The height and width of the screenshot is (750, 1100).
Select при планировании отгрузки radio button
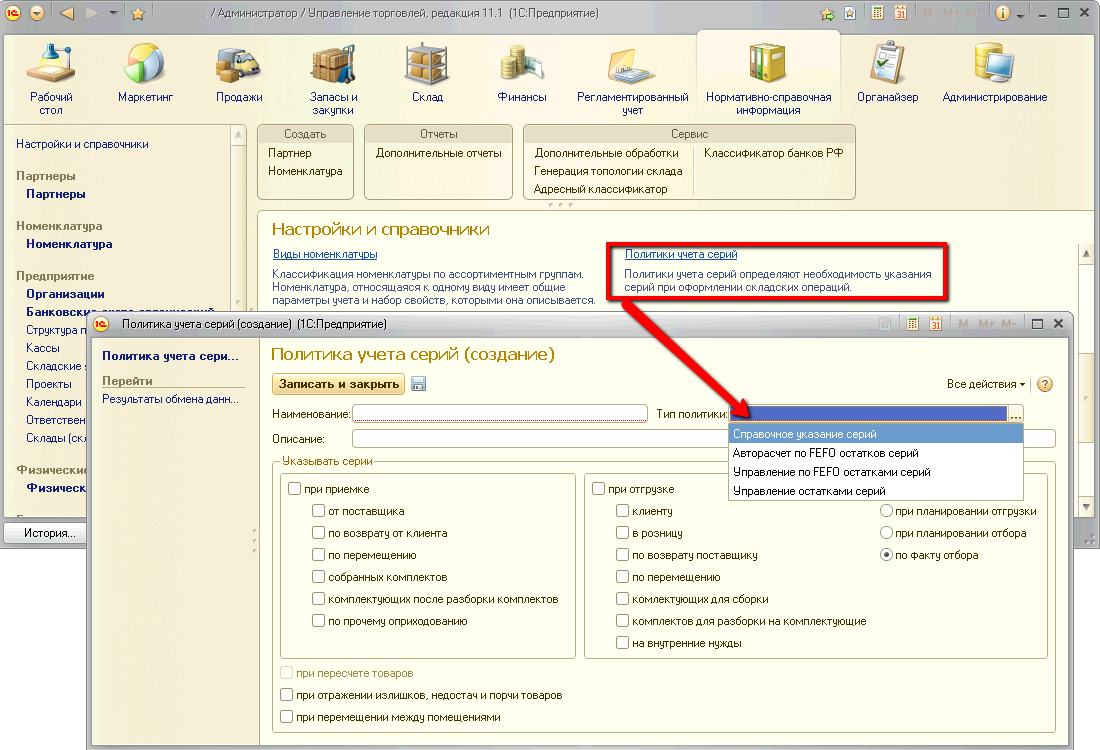pos(886,511)
